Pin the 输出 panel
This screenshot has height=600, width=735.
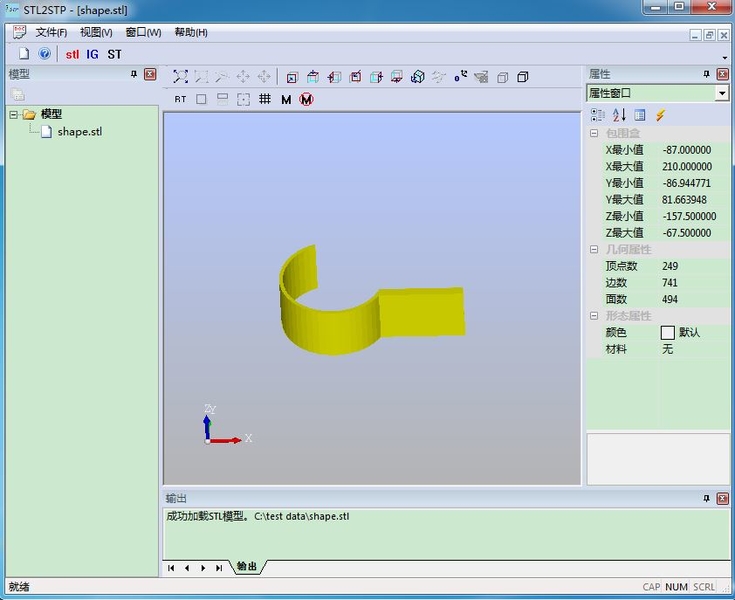(x=706, y=498)
